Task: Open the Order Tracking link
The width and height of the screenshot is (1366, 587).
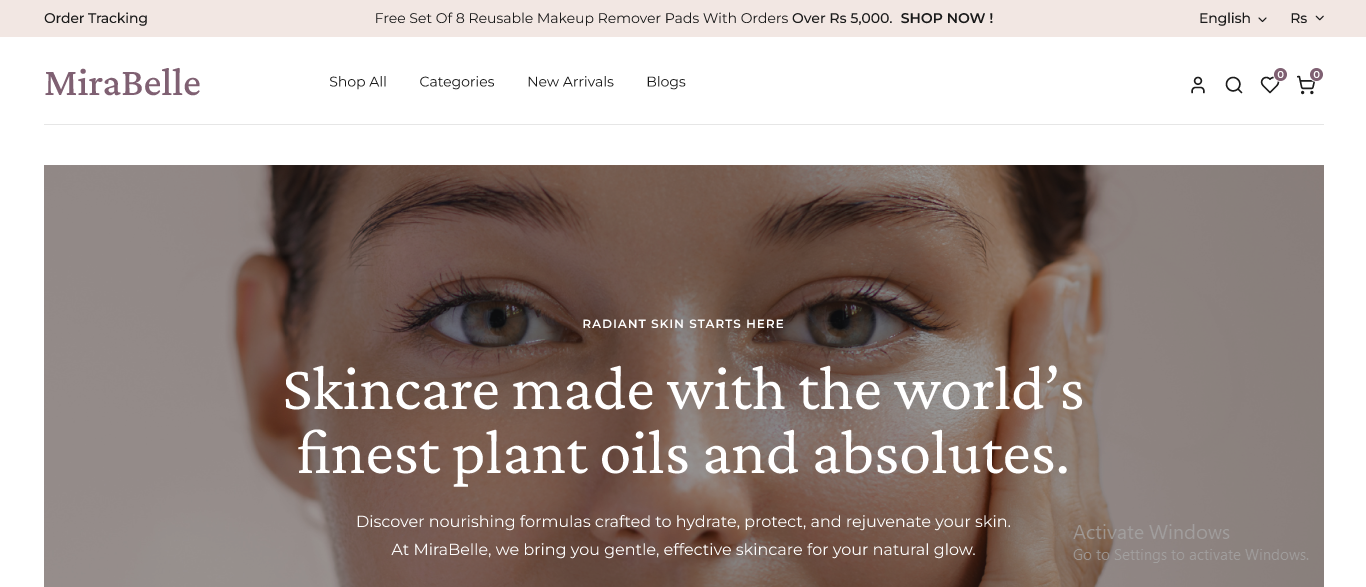Action: point(96,18)
